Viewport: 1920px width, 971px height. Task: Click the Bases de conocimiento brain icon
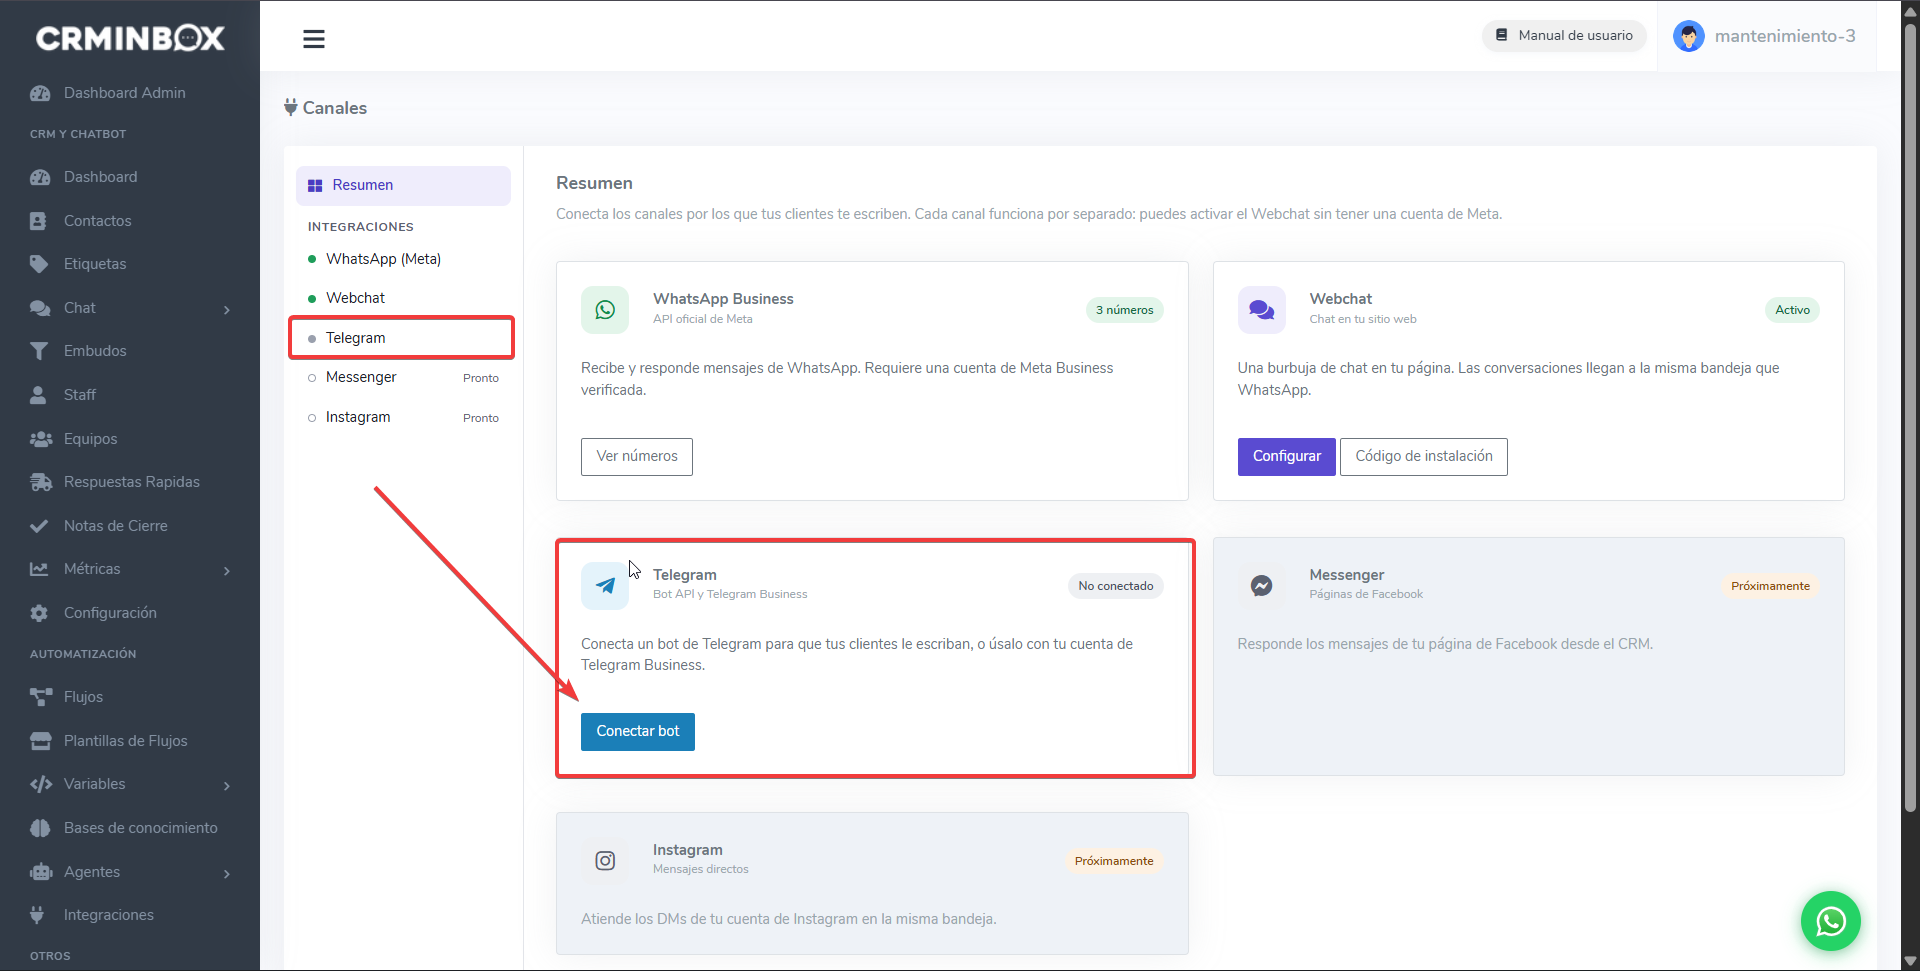coord(40,828)
